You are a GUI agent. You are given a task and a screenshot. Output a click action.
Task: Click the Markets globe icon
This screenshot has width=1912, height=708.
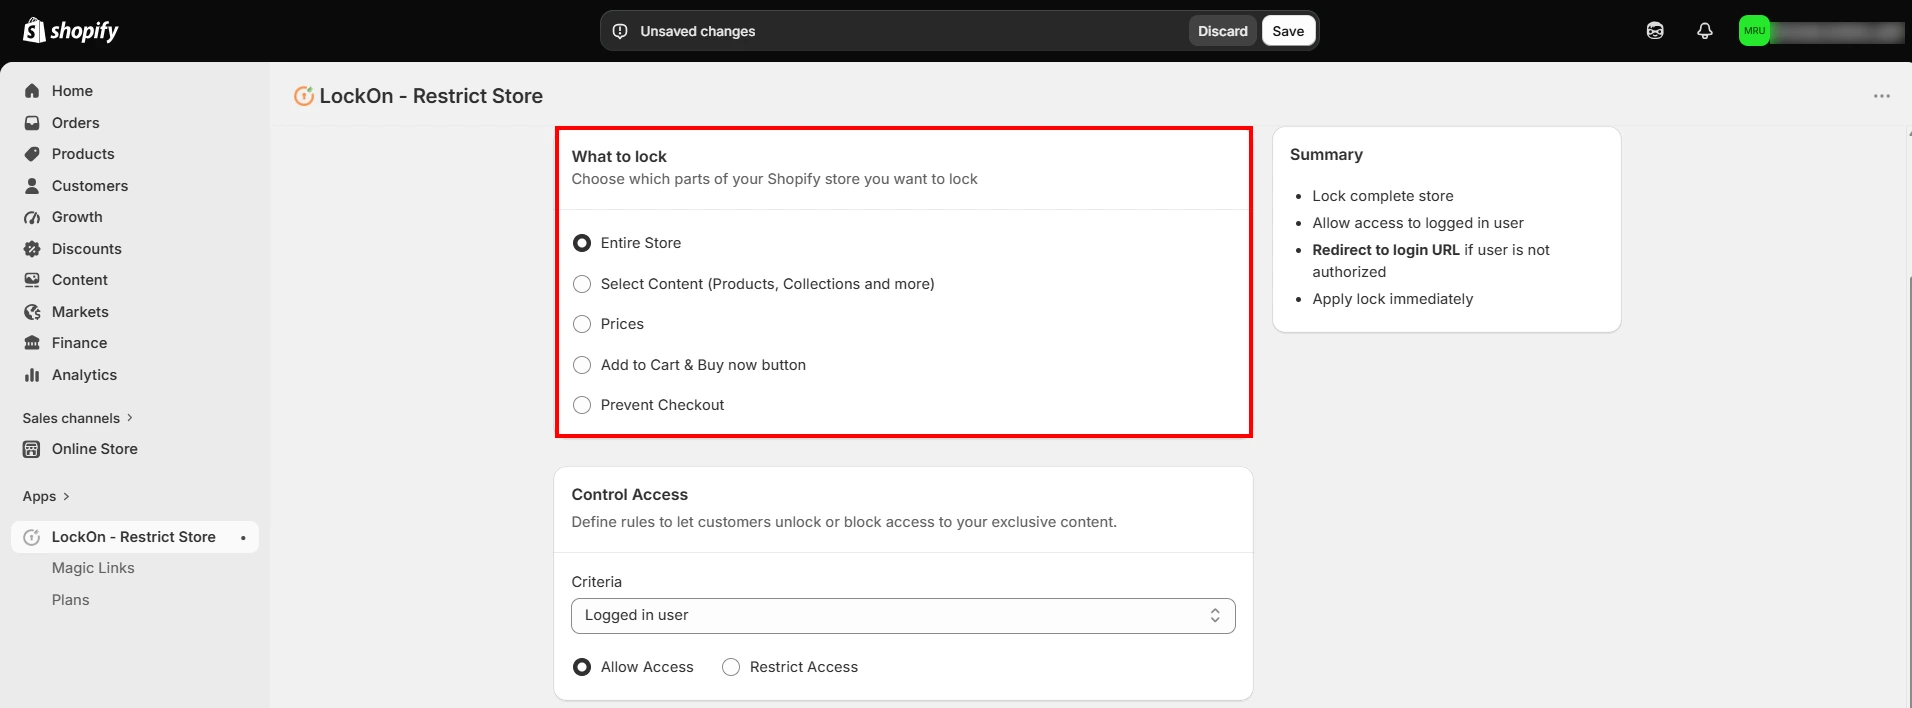(x=32, y=312)
